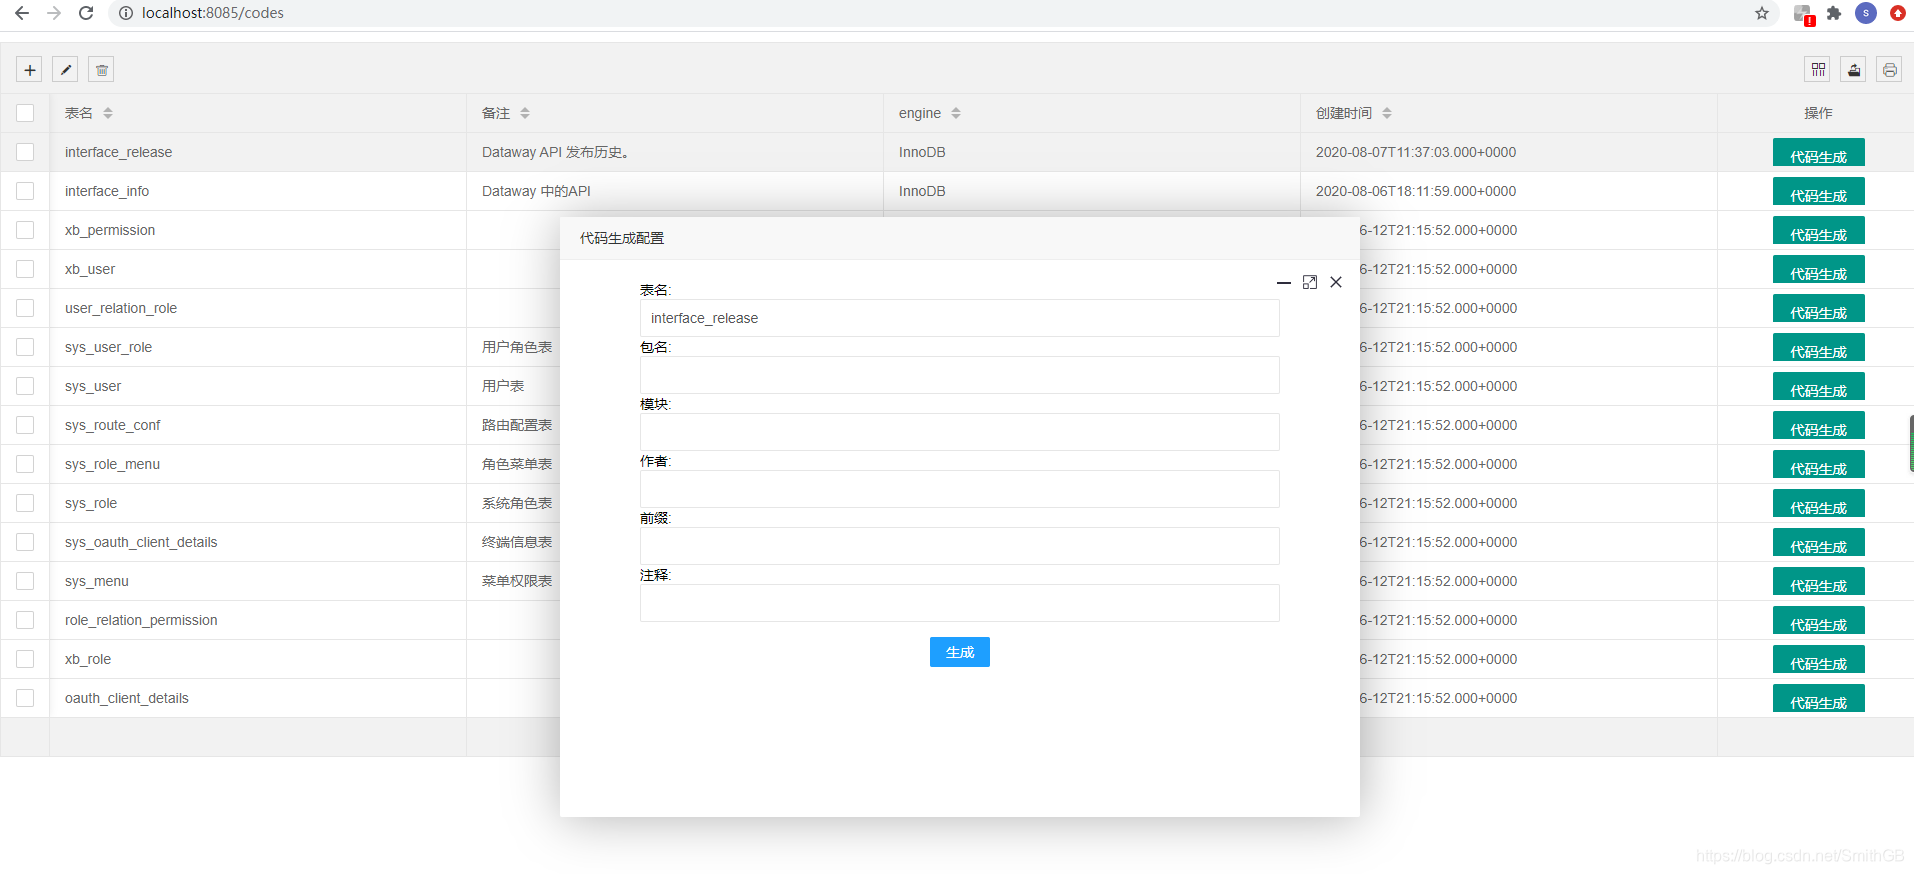Viewport: 1914px width, 874px height.
Task: Sort by 备注 column arrows
Action: (525, 113)
